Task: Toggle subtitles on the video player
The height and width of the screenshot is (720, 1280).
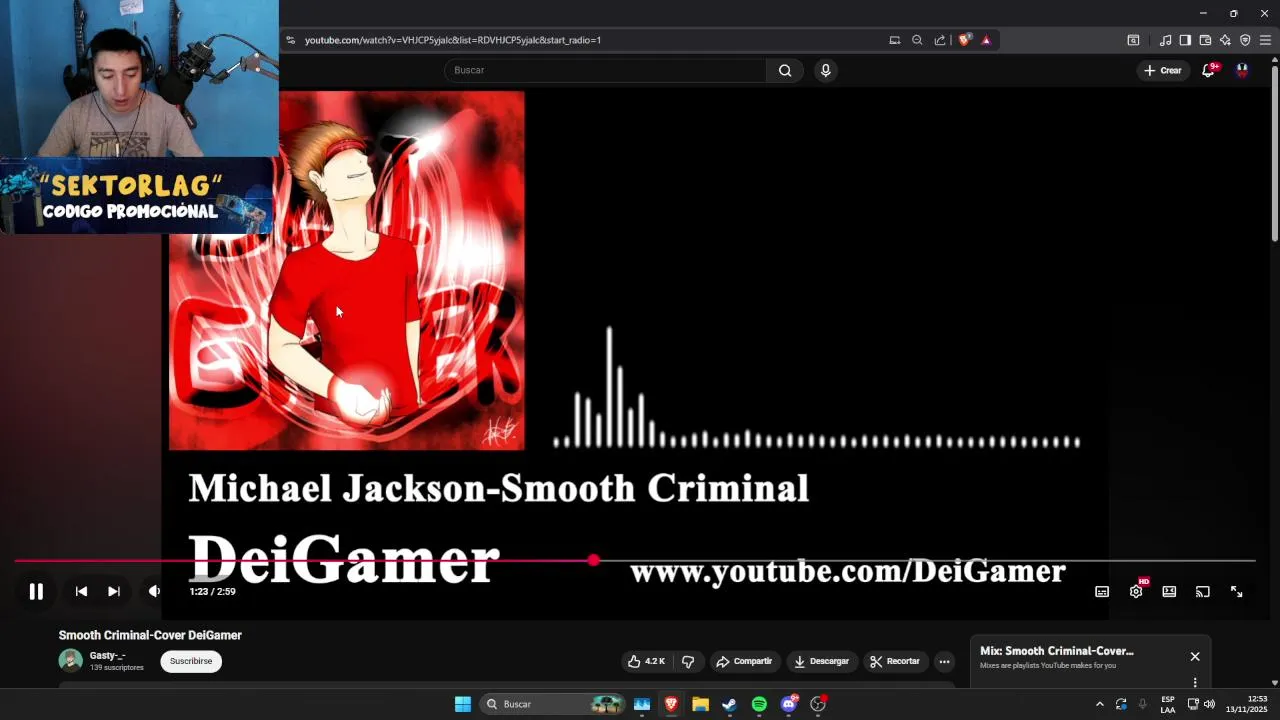Action: (x=1102, y=591)
